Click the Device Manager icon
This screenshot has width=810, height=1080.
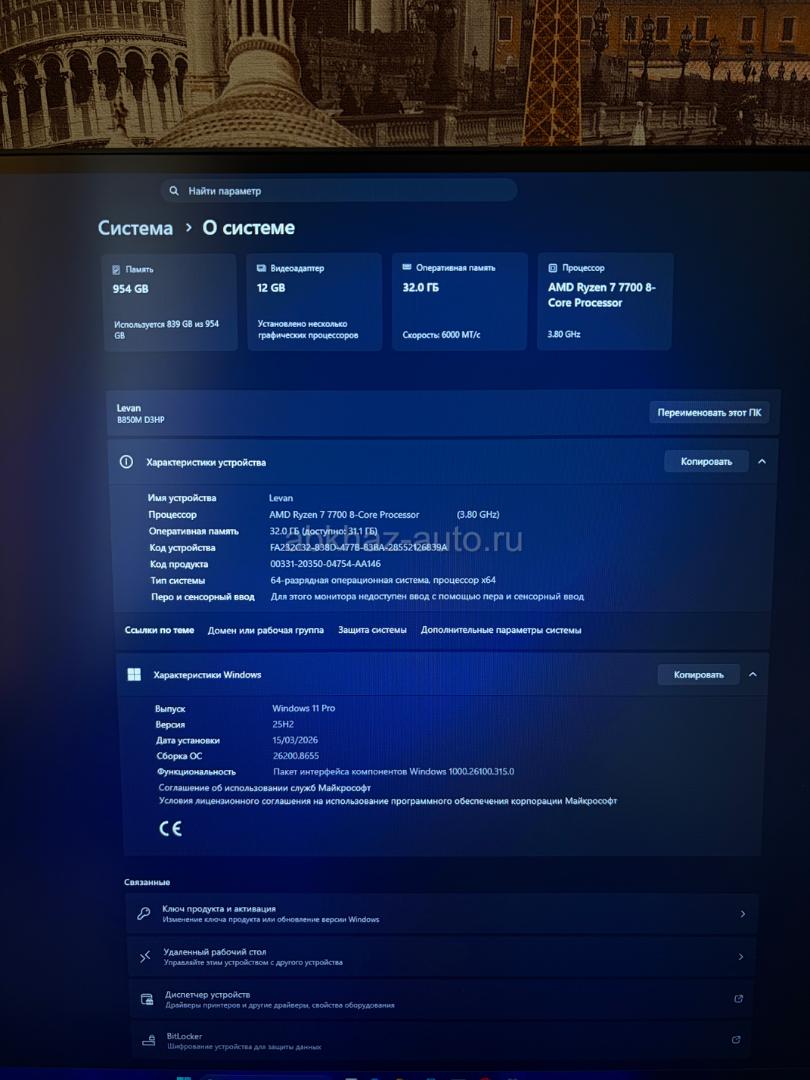(x=147, y=999)
